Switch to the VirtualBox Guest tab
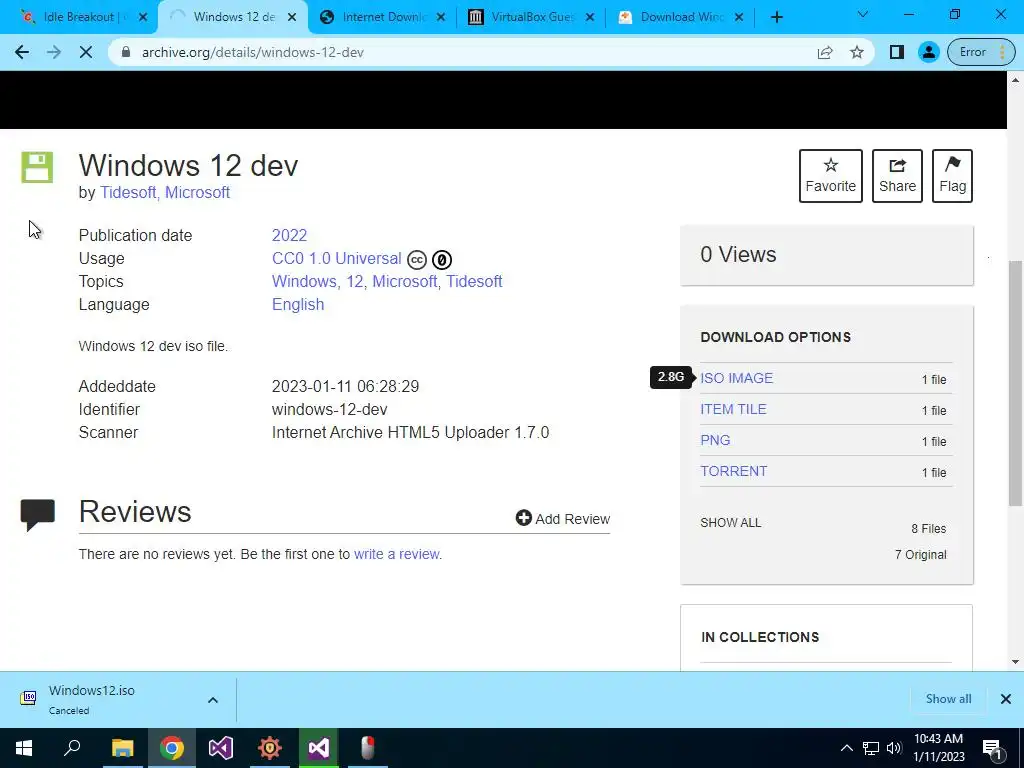 coord(531,17)
